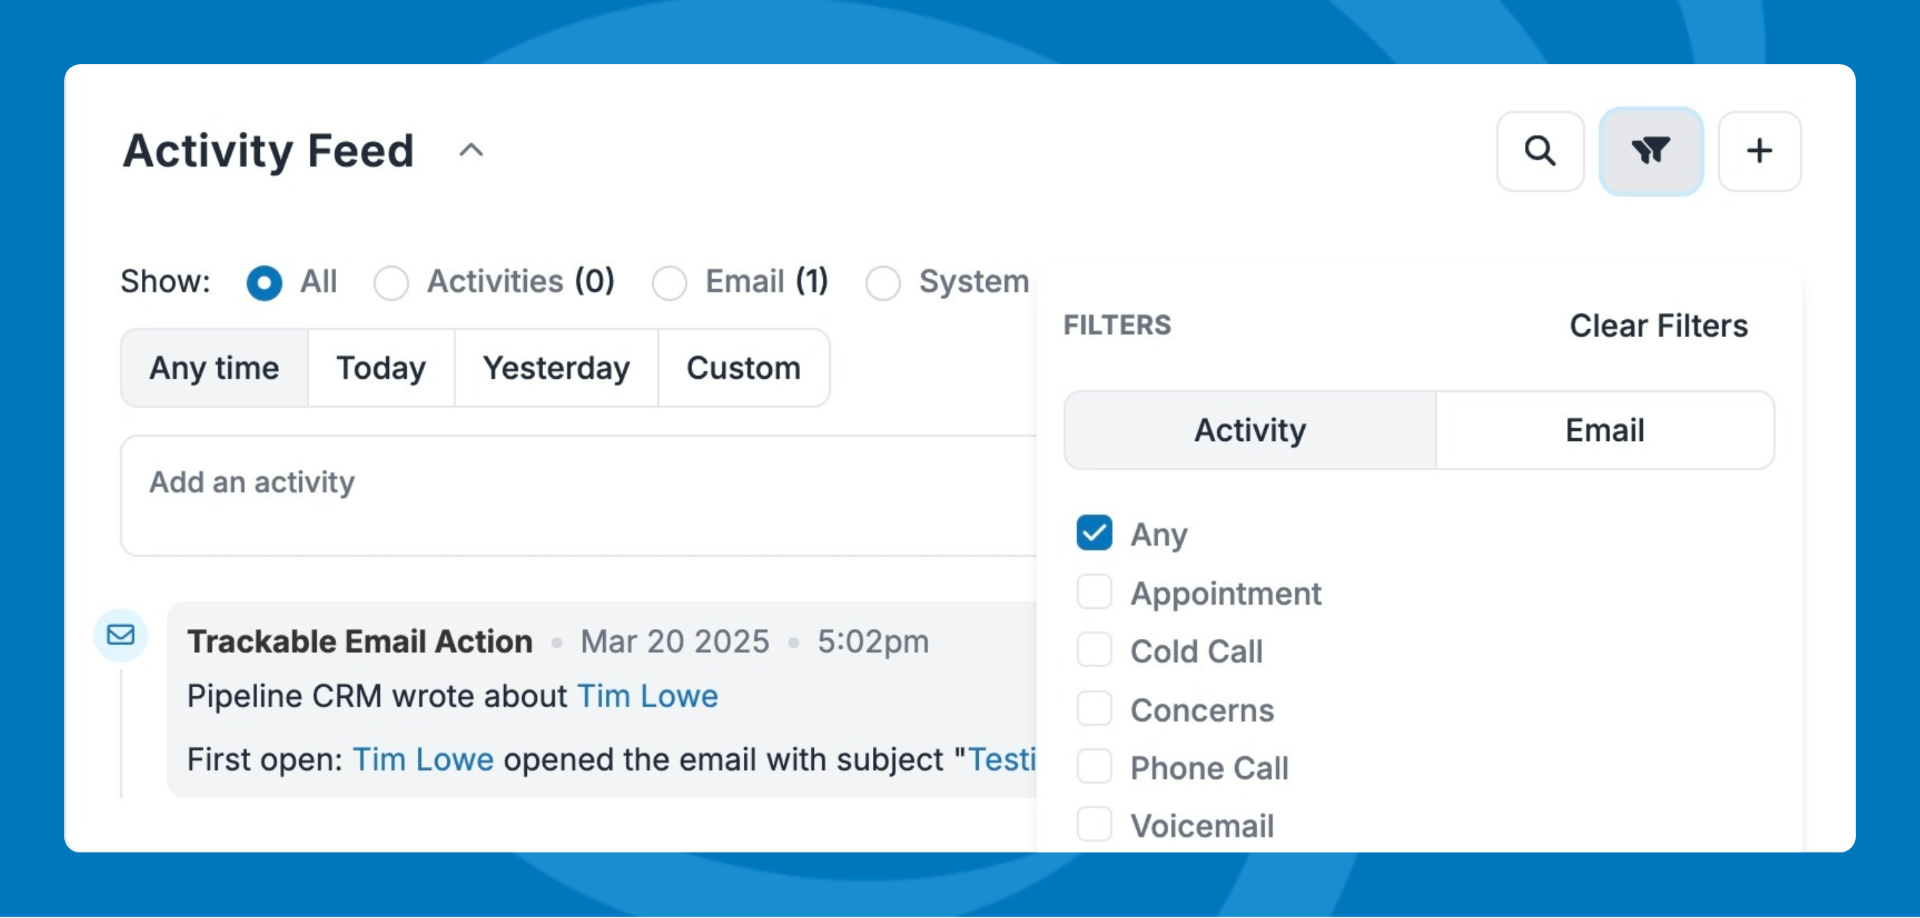Viewport: 1920px width, 918px height.
Task: Click the envelope icon beside email entry
Action: click(x=121, y=635)
